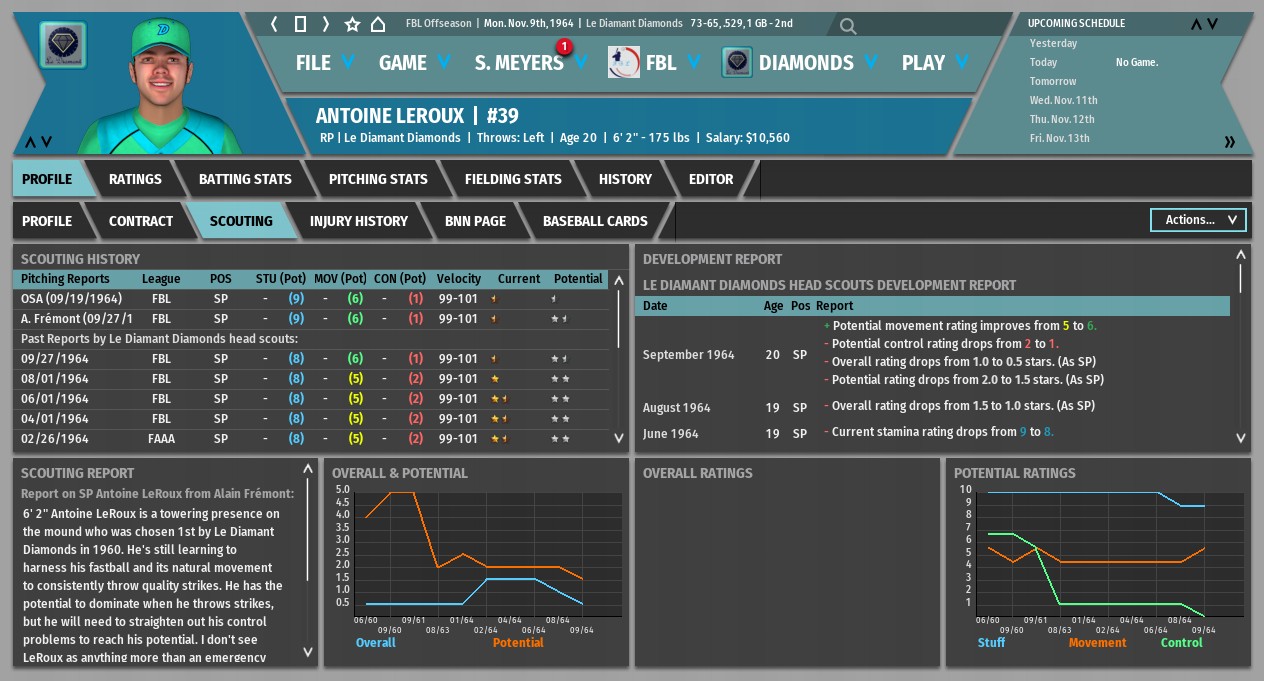Expand the PLAY menu
This screenshot has width=1264, height=681.
935,63
